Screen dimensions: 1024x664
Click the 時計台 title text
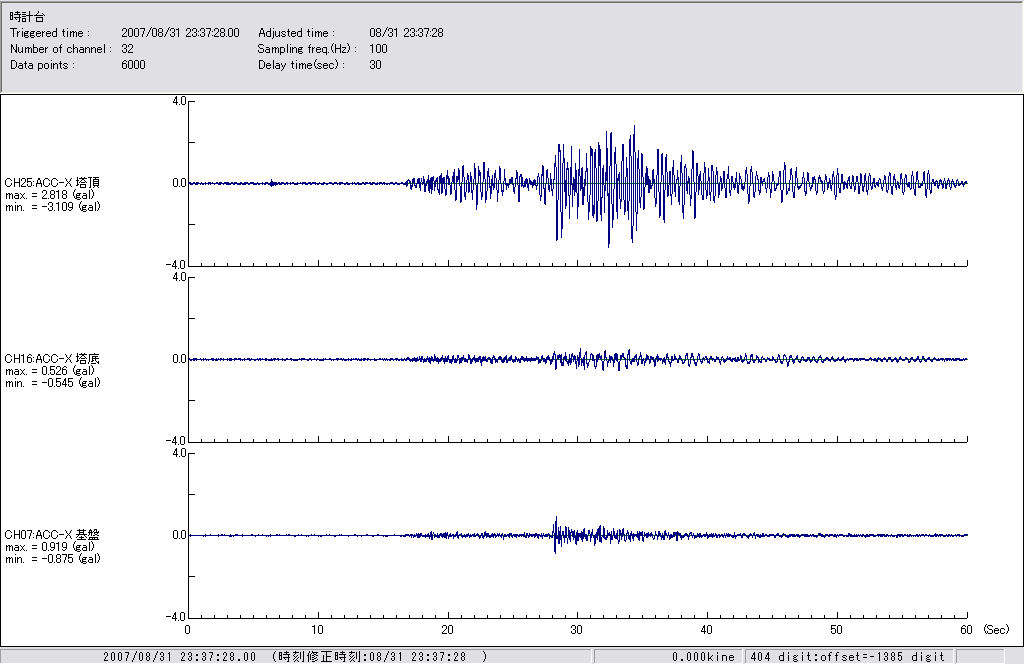point(26,17)
